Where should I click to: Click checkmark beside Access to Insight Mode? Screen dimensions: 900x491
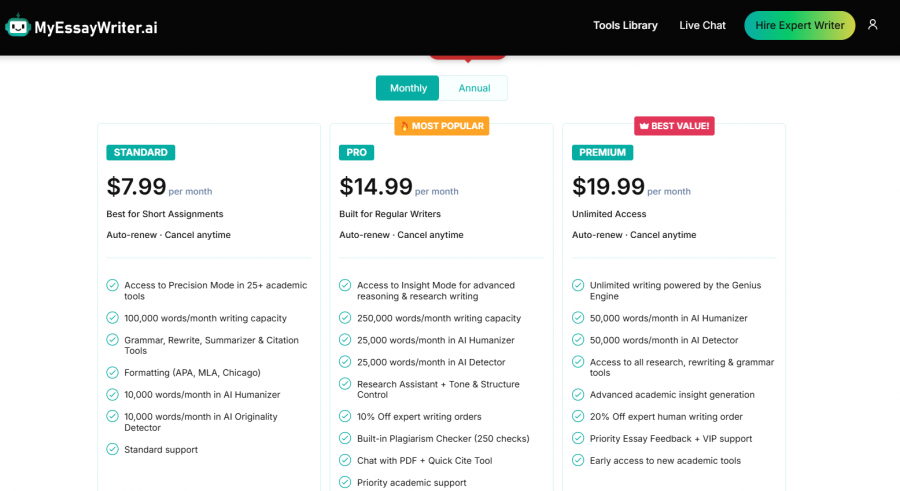point(345,285)
